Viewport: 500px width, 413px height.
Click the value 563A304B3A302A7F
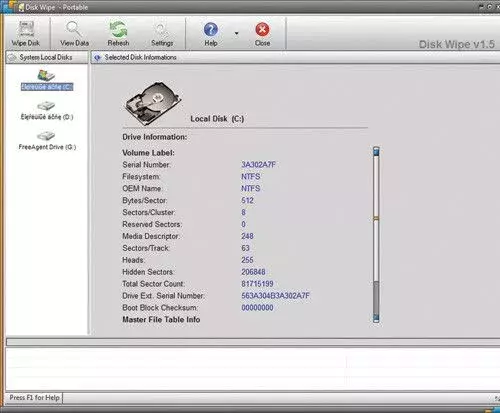(276, 296)
